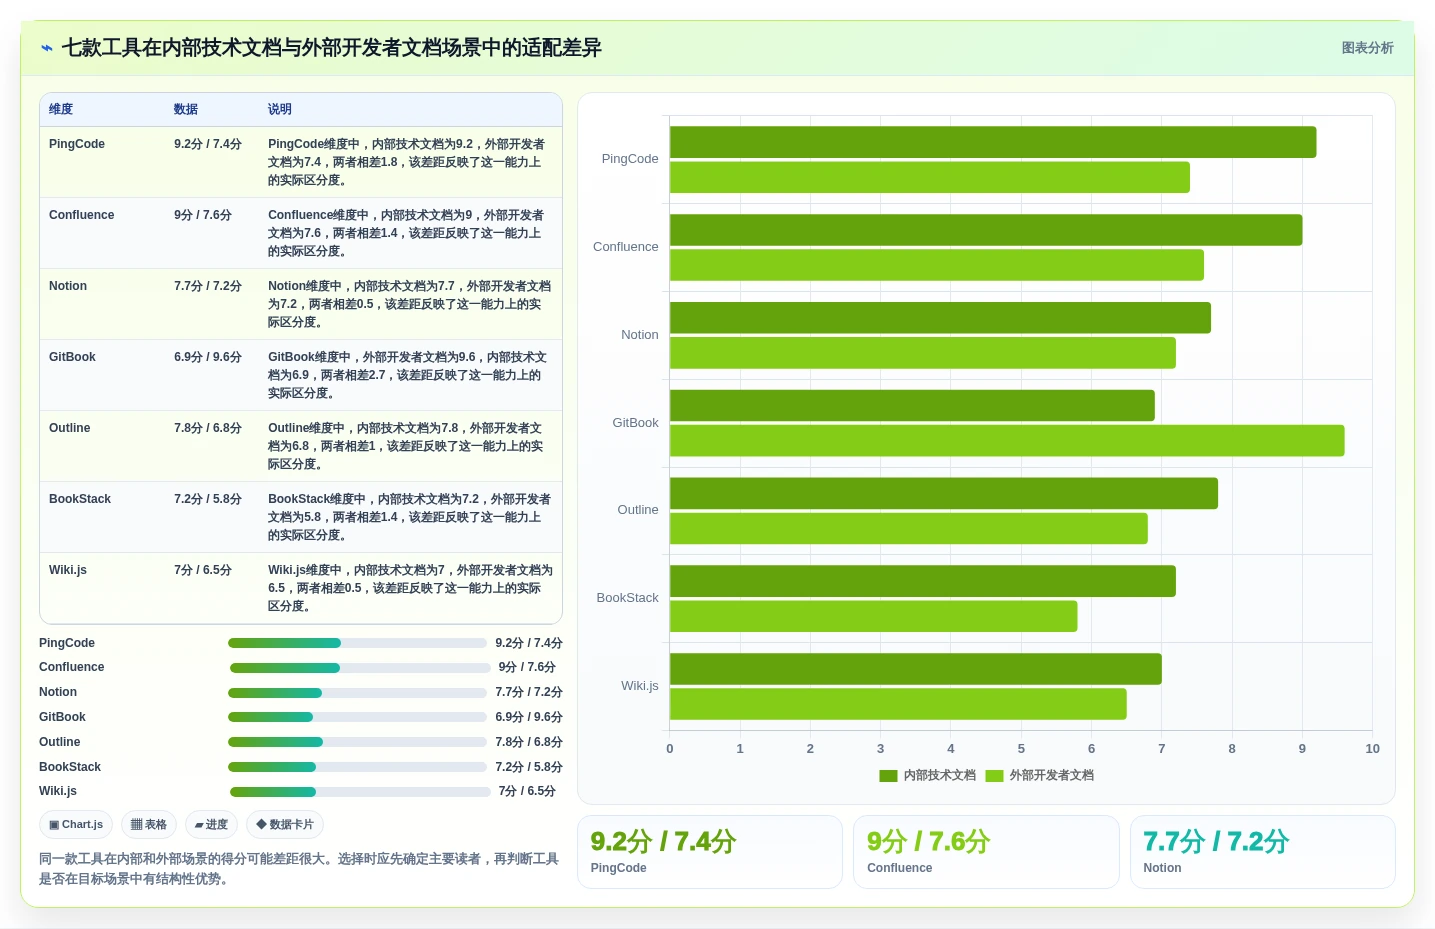The height and width of the screenshot is (929, 1435).
Task: Click the 图表分析 label in the header
Action: [x=1367, y=48]
